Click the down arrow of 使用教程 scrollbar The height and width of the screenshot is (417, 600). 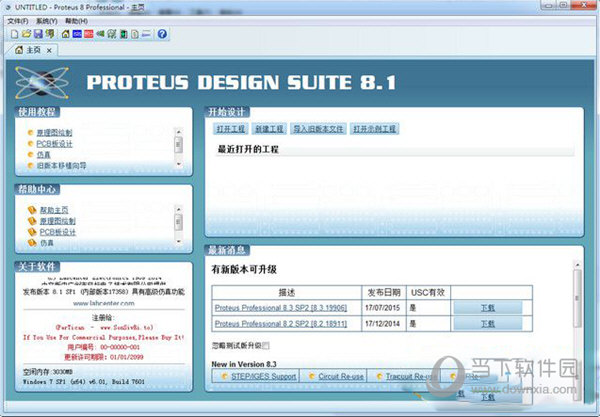[x=178, y=165]
